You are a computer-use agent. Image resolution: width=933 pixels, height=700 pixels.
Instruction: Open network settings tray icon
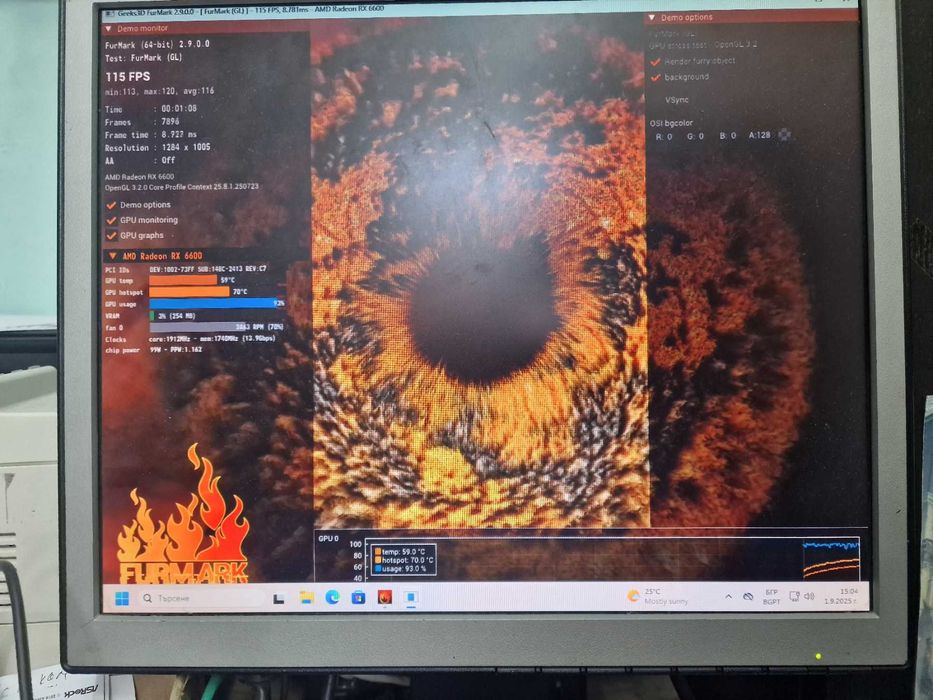pos(794,596)
